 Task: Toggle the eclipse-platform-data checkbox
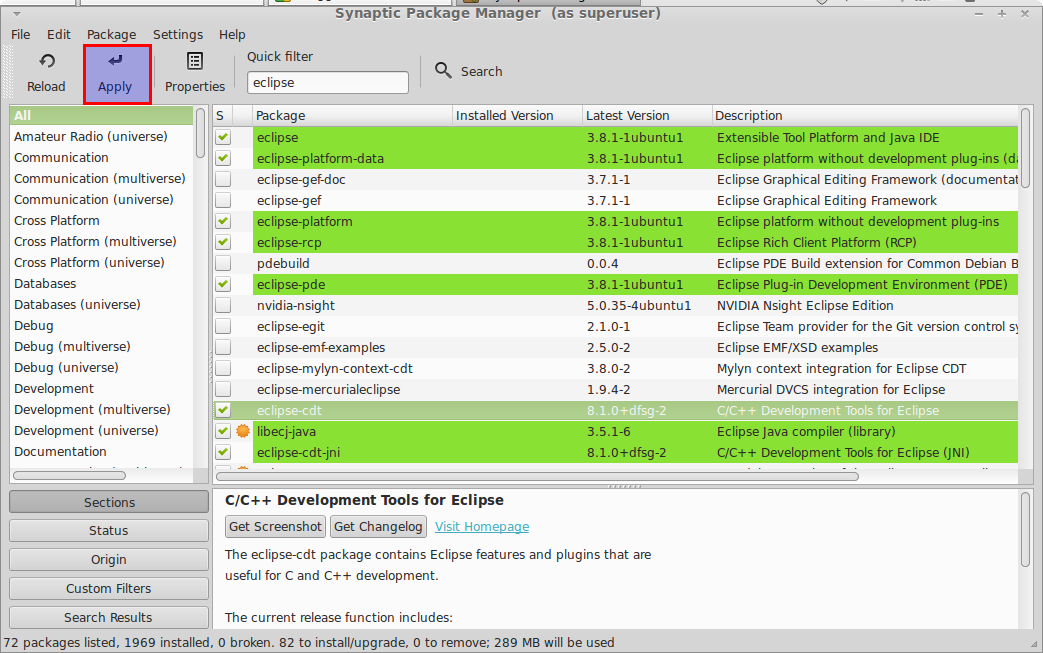pos(223,158)
